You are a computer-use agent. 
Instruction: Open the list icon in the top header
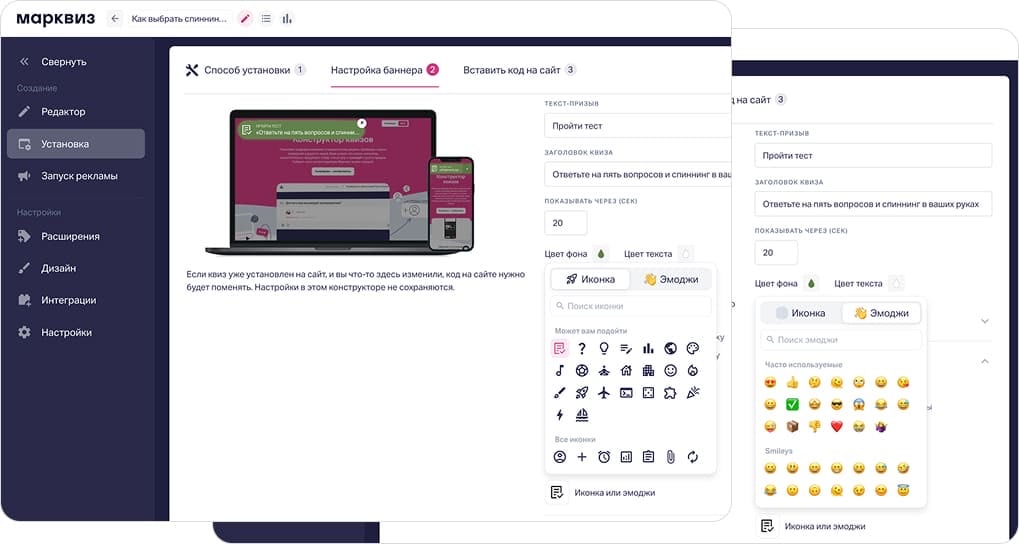tap(266, 19)
